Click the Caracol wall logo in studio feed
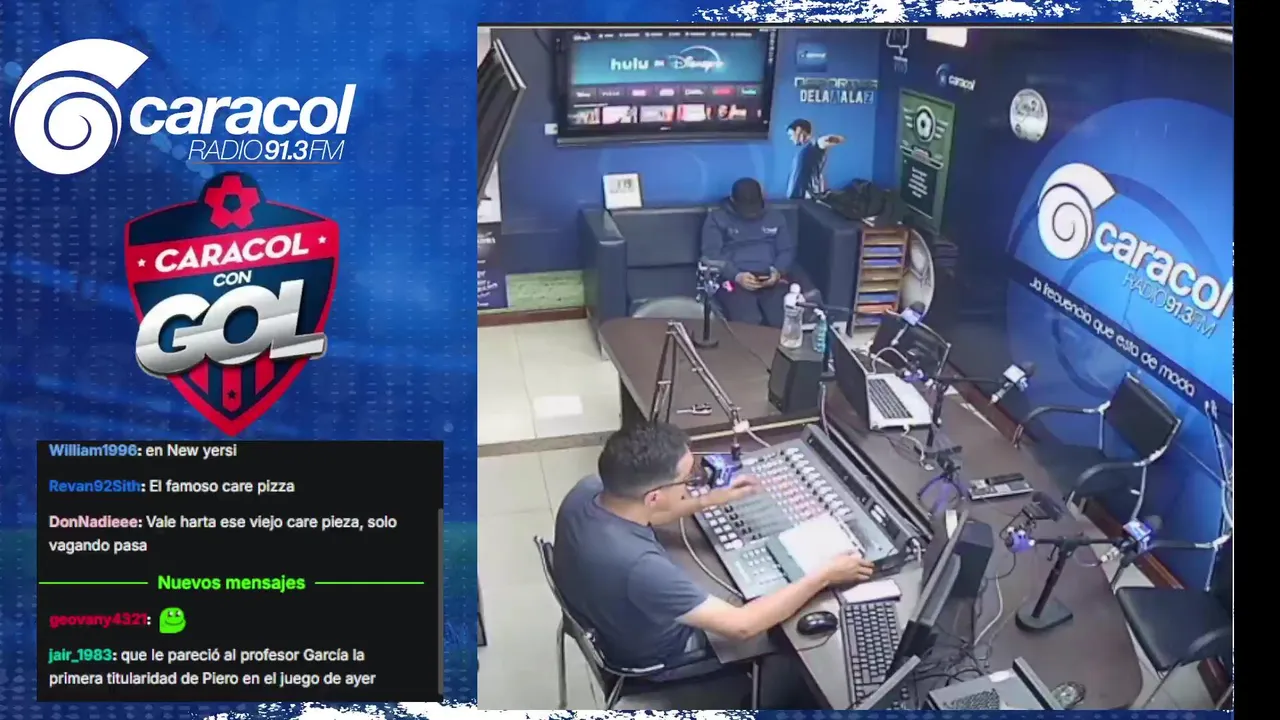This screenshot has width=1280, height=720. tap(1133, 250)
